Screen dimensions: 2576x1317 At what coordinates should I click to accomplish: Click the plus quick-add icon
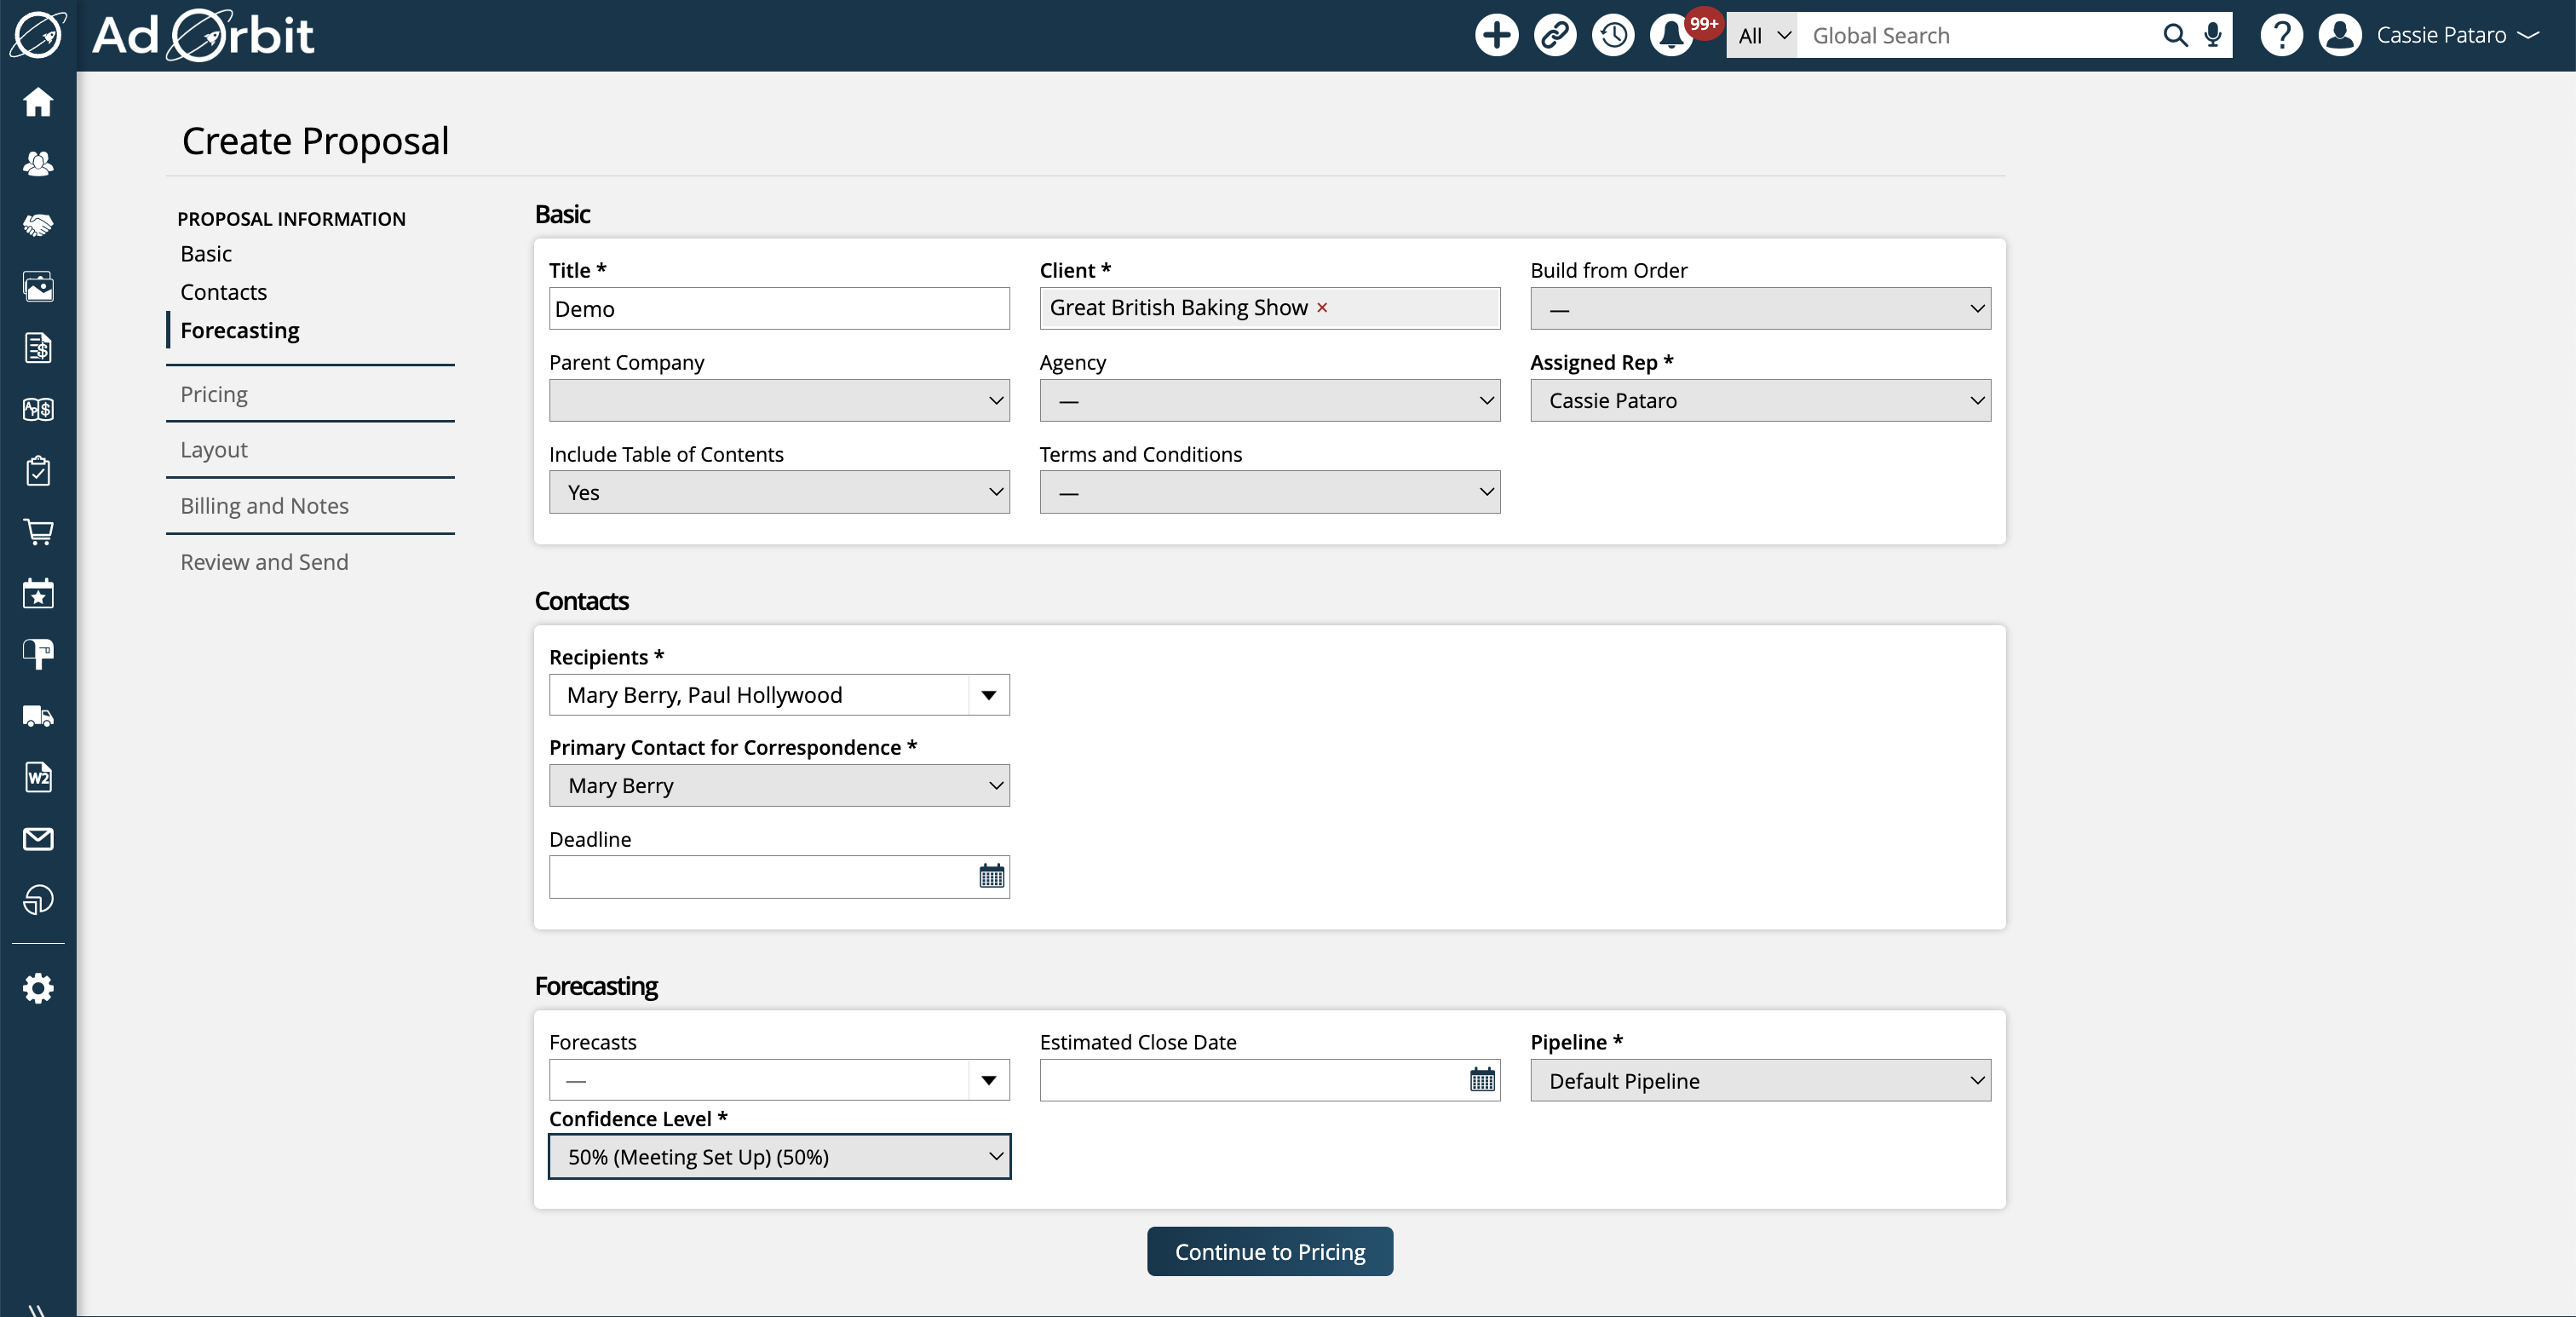1496,35
